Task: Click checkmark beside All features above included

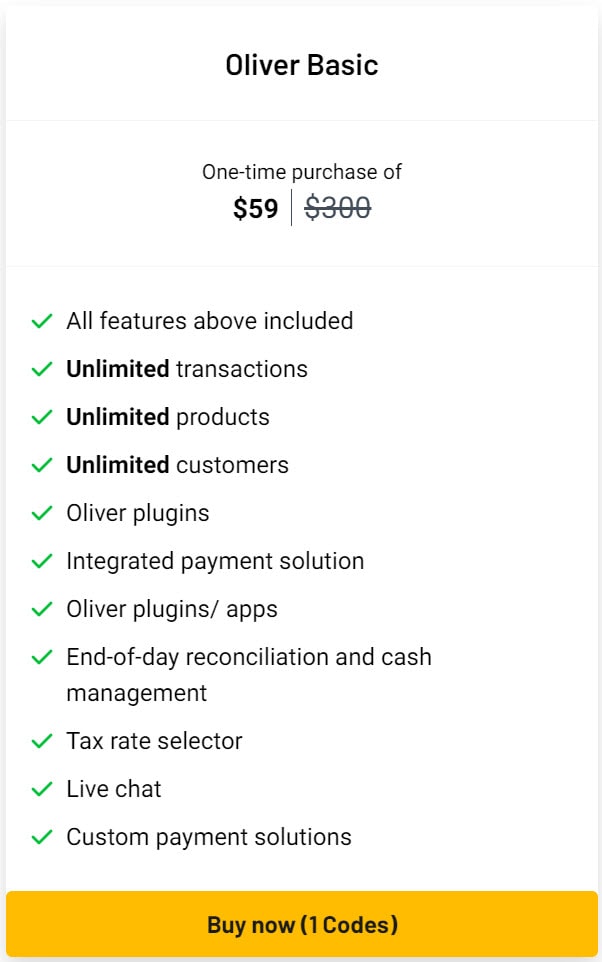Action: pos(42,321)
